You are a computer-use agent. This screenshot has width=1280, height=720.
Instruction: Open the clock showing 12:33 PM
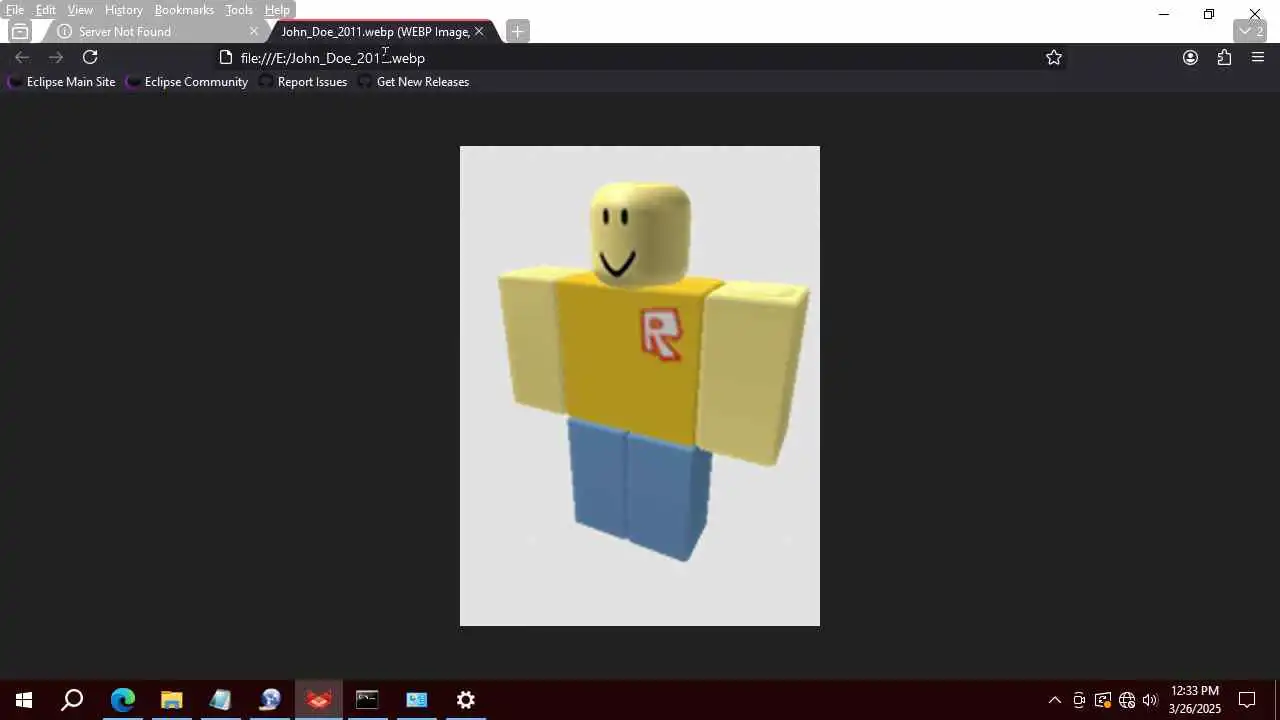point(1195,700)
